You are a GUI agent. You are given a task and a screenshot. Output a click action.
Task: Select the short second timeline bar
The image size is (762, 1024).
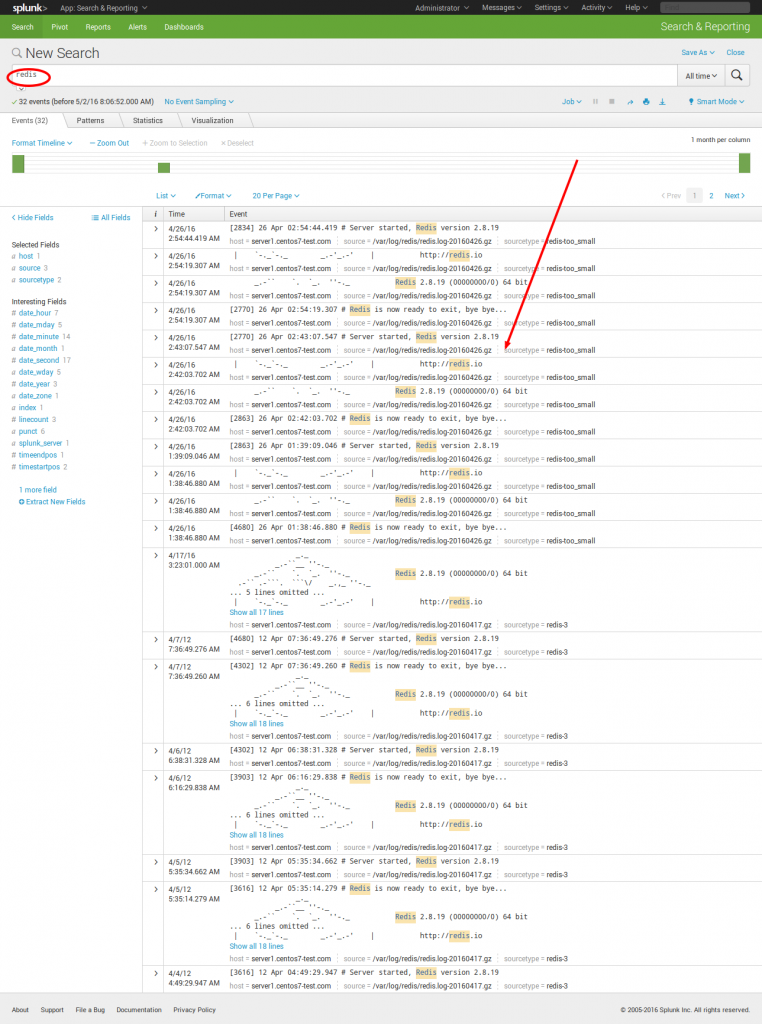164,168
